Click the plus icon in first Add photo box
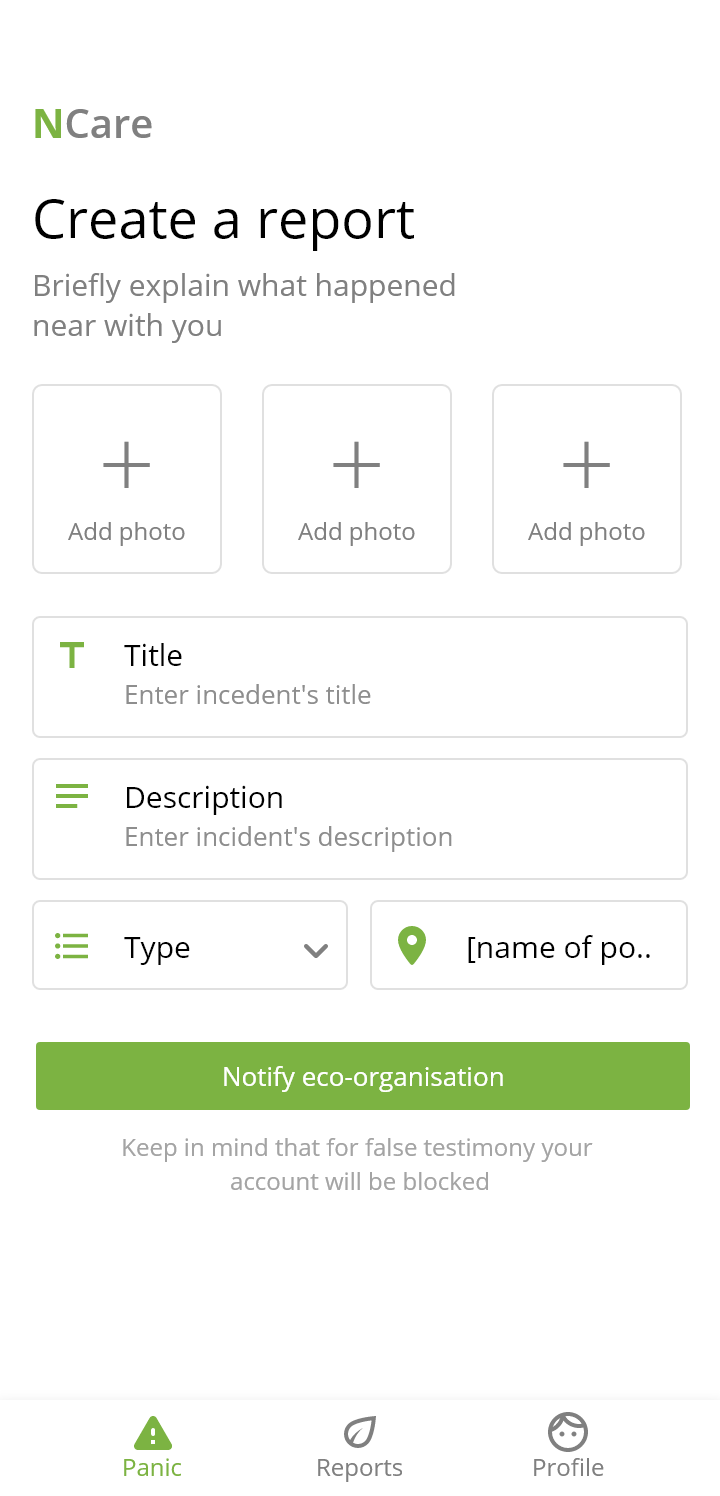The width and height of the screenshot is (720, 1496). pos(126,463)
